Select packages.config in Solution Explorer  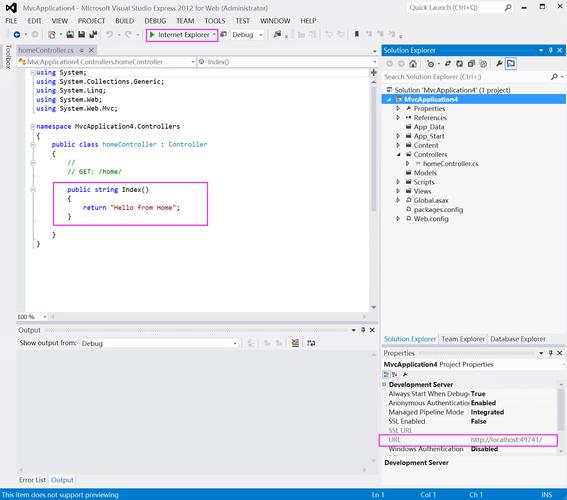click(438, 210)
